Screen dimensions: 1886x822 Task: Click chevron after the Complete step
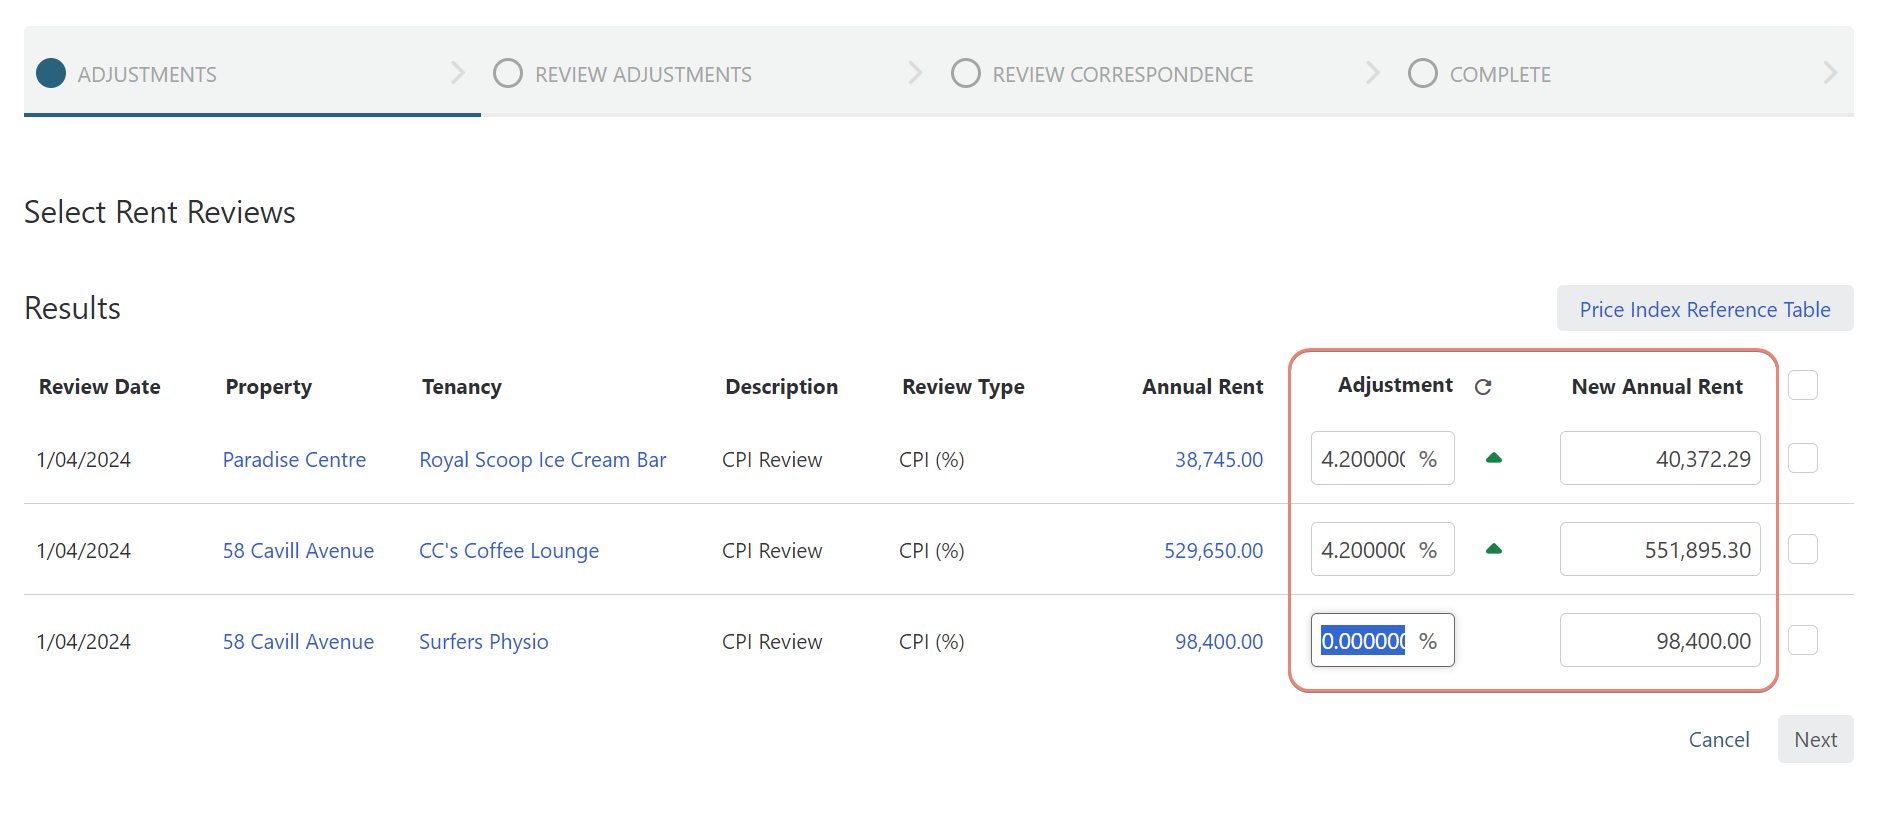pyautogui.click(x=1830, y=73)
